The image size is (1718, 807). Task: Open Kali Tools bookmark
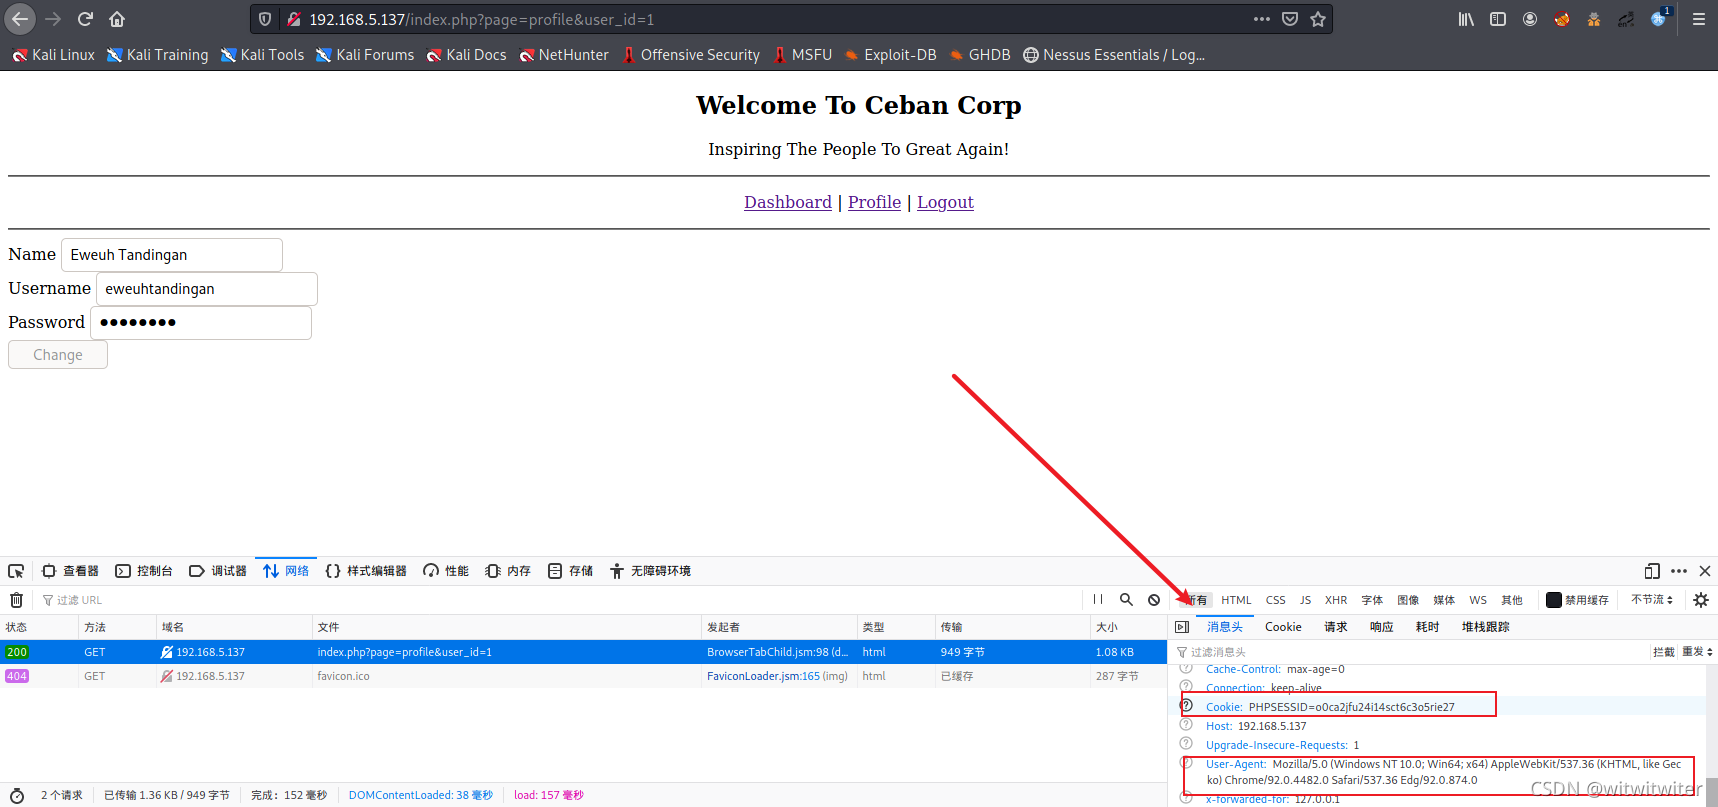coord(262,55)
